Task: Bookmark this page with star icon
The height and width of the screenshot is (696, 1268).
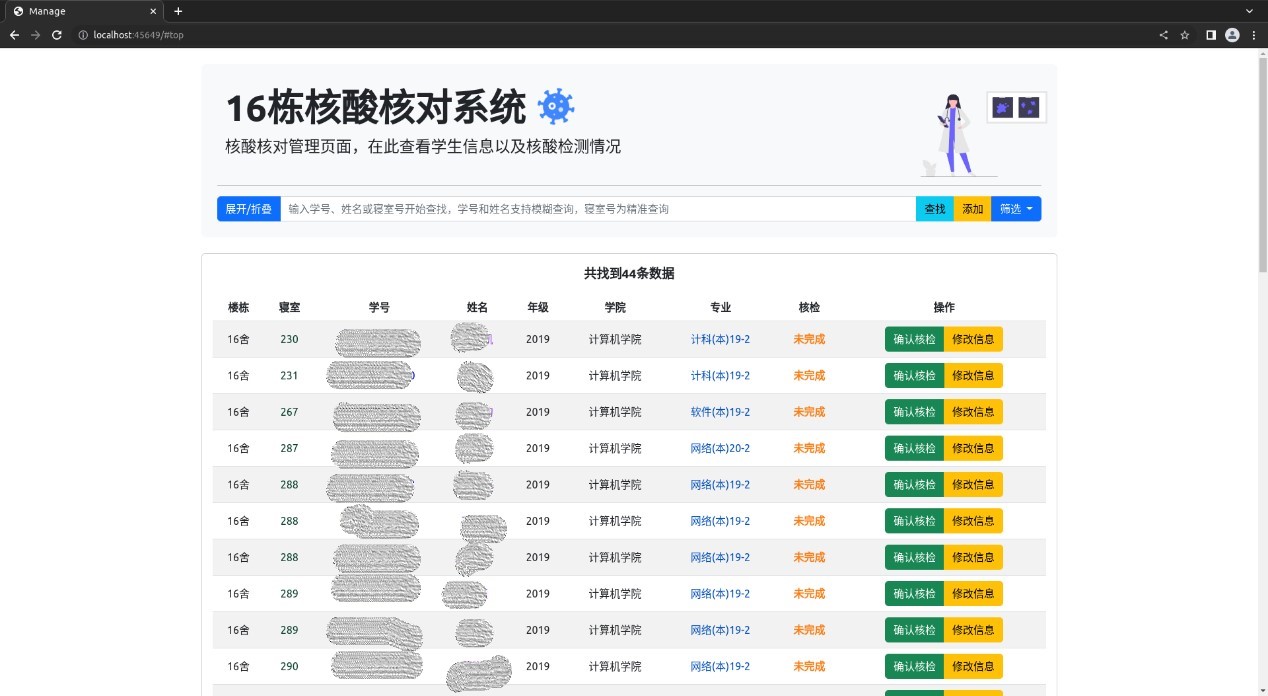Action: tap(1185, 35)
